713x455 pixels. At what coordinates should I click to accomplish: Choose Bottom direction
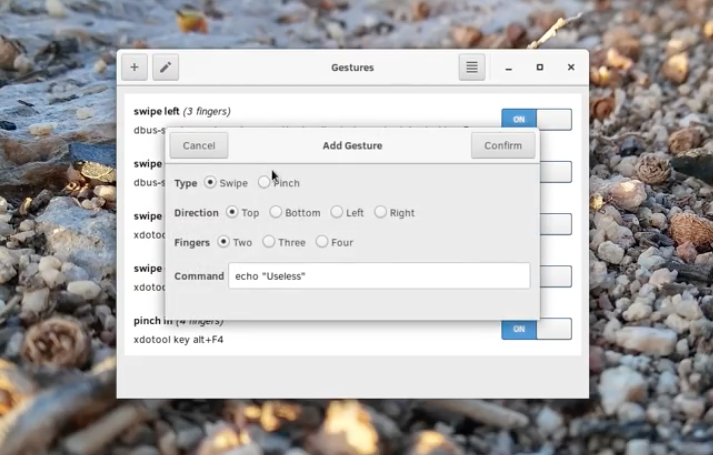(276, 212)
